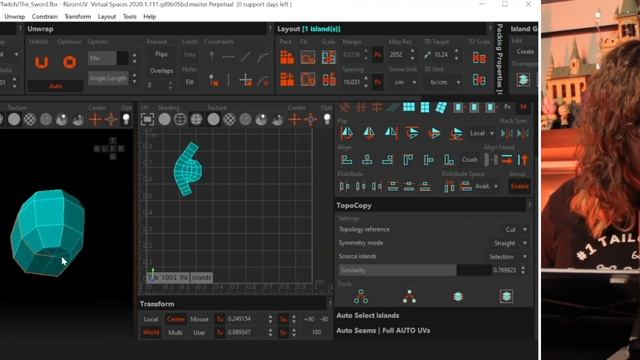Click the top Fit icon in Layout

pyautogui.click(x=308, y=58)
